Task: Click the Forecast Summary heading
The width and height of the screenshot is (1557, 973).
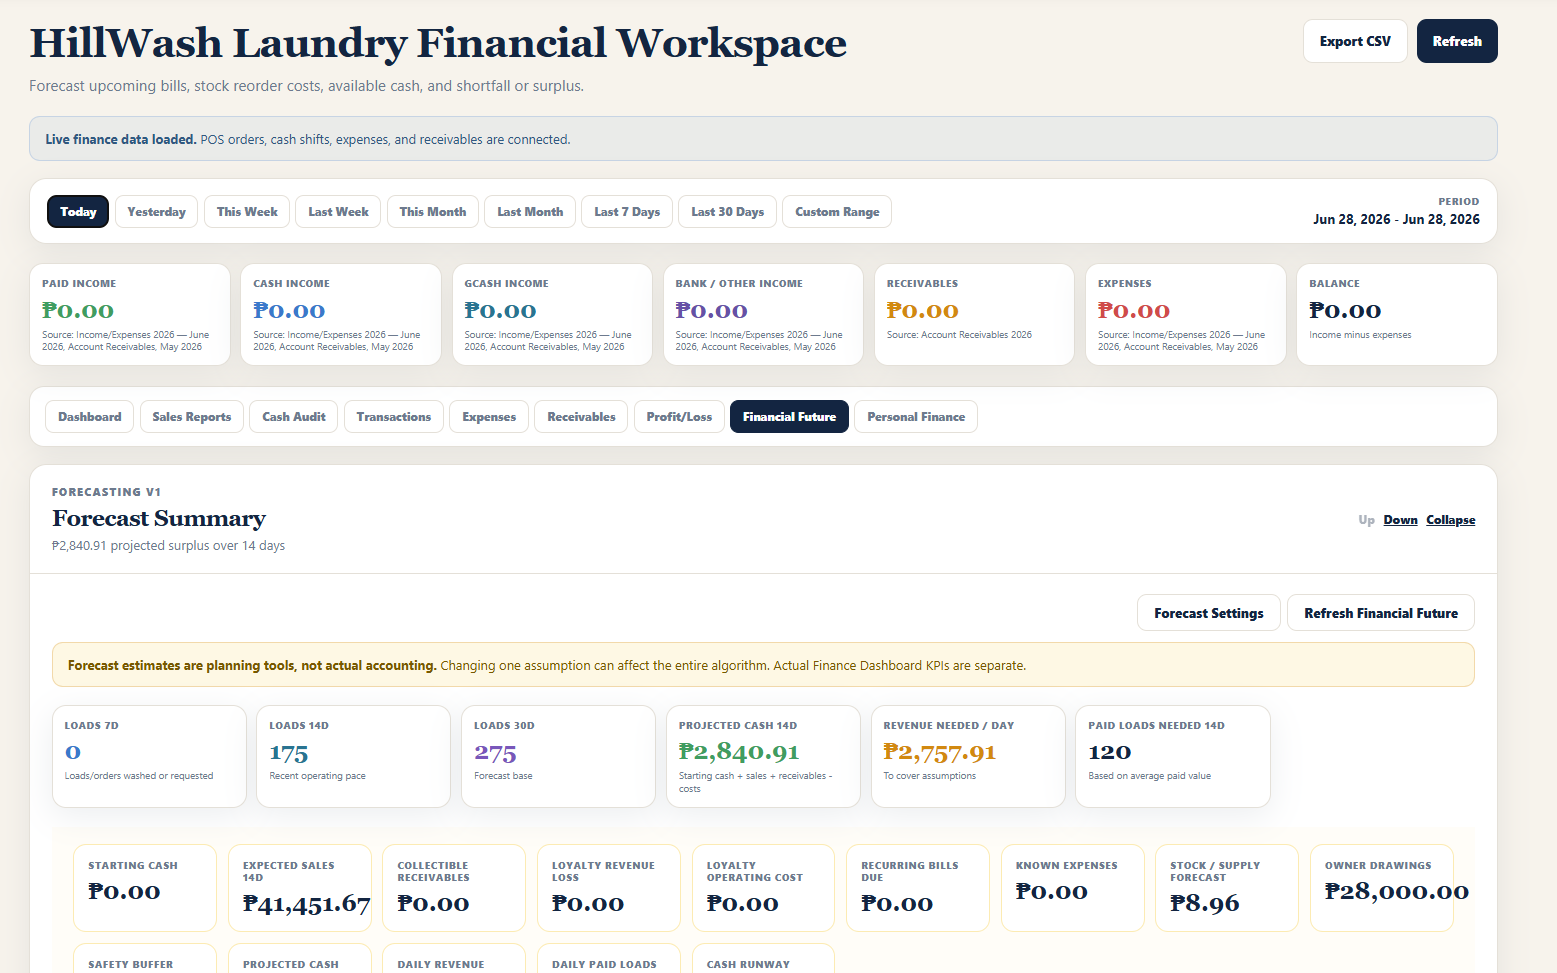Action: pyautogui.click(x=159, y=518)
